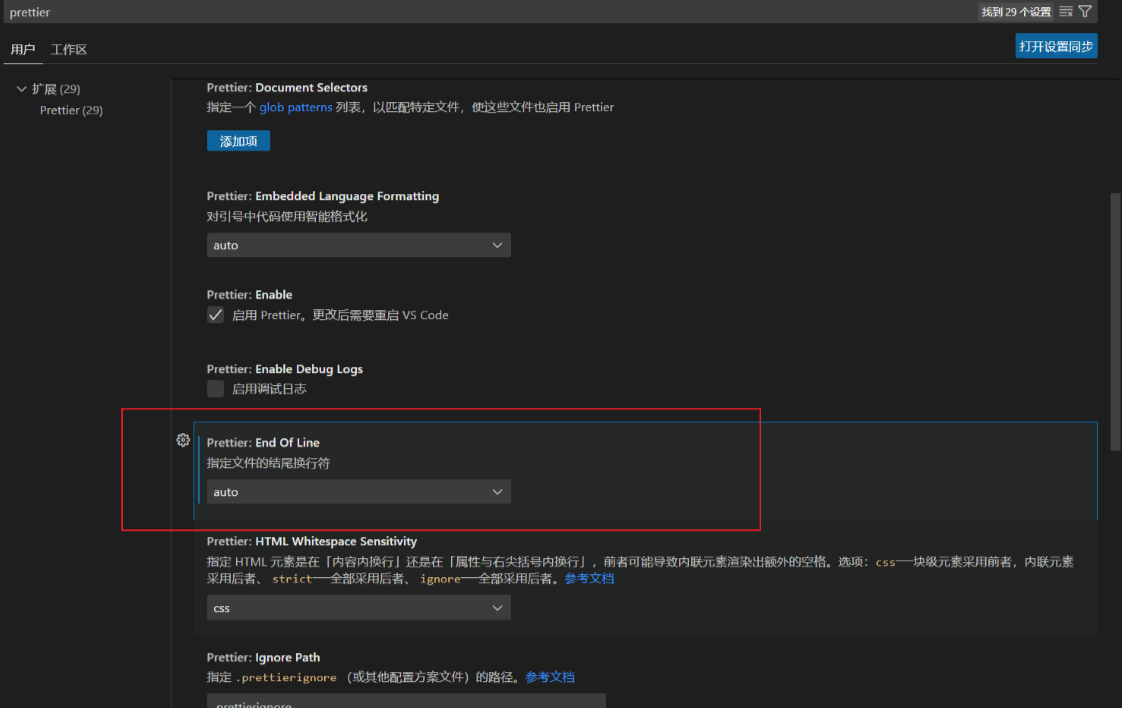Click the 对引号中代码使用智能格式化 description
The width and height of the screenshot is (1122, 708).
(287, 216)
